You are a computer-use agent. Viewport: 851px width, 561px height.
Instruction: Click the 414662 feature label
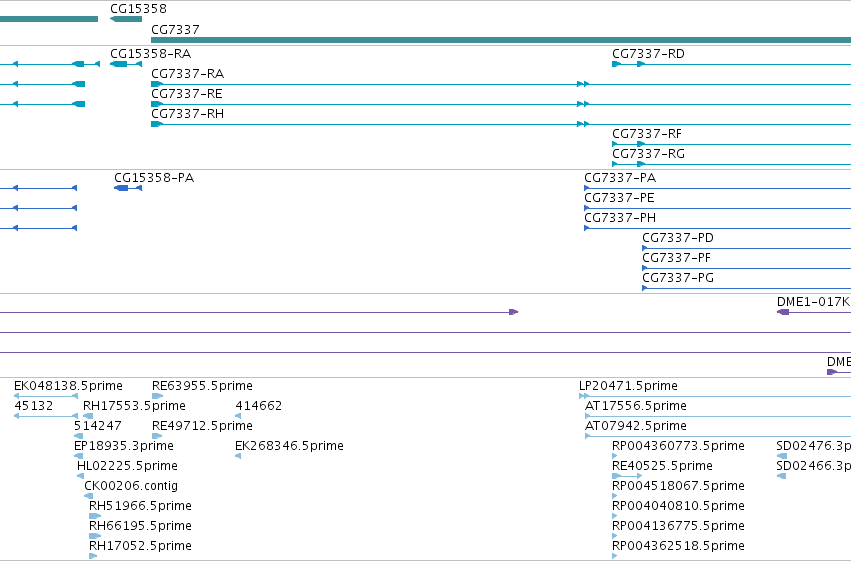(258, 406)
